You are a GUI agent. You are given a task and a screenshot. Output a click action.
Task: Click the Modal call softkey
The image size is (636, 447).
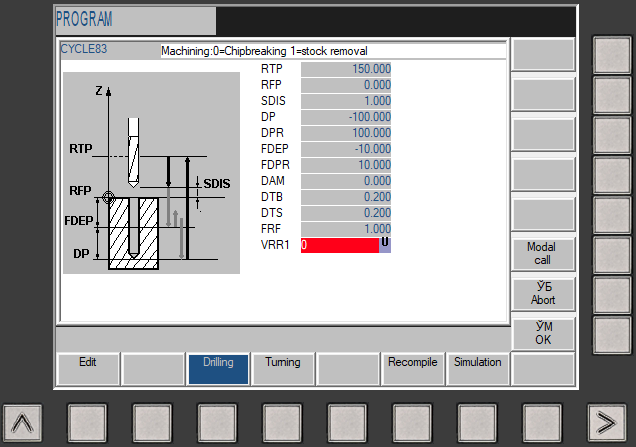coord(543,254)
